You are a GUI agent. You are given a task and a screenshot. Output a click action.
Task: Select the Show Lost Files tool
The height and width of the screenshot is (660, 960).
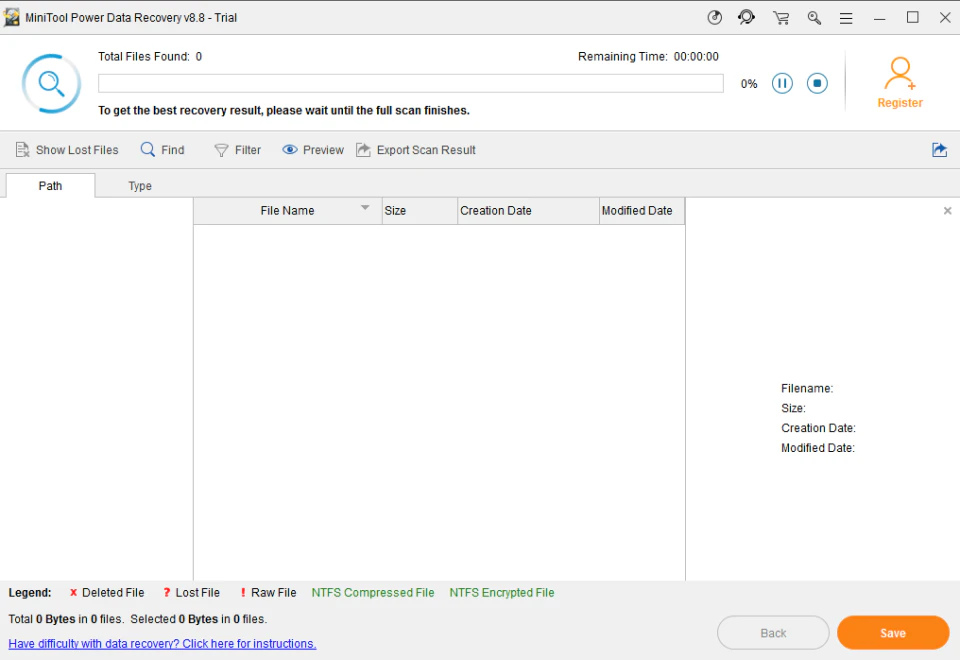[x=66, y=149]
